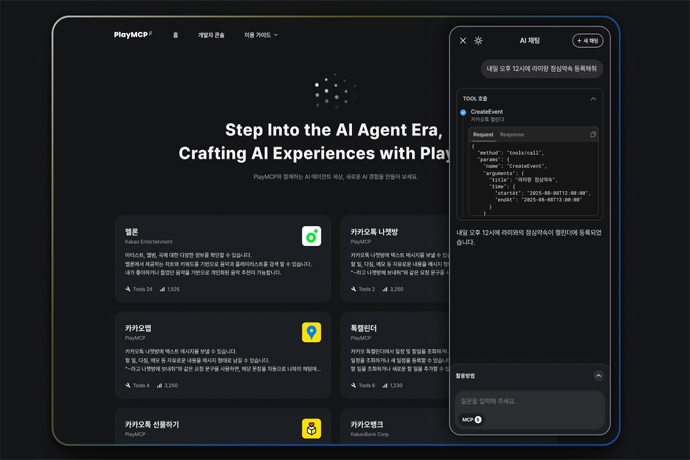The width and height of the screenshot is (690, 460).
Task: Click the chat question input field
Action: click(x=530, y=401)
